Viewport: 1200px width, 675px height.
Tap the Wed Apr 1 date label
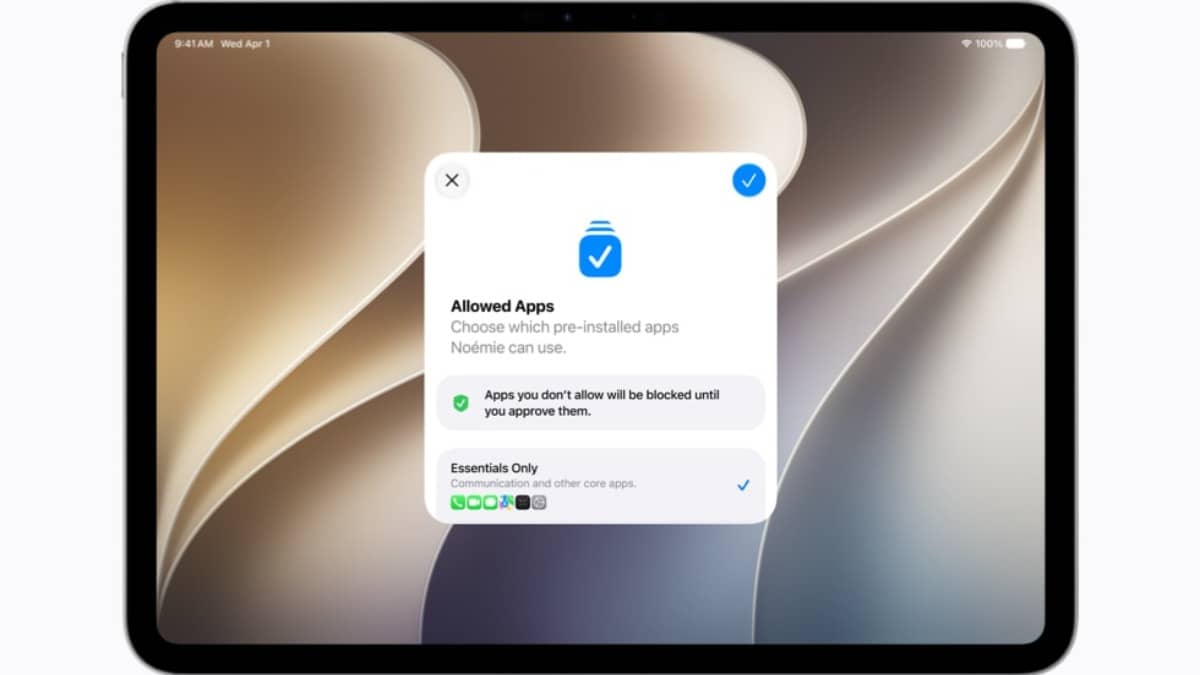pos(245,44)
